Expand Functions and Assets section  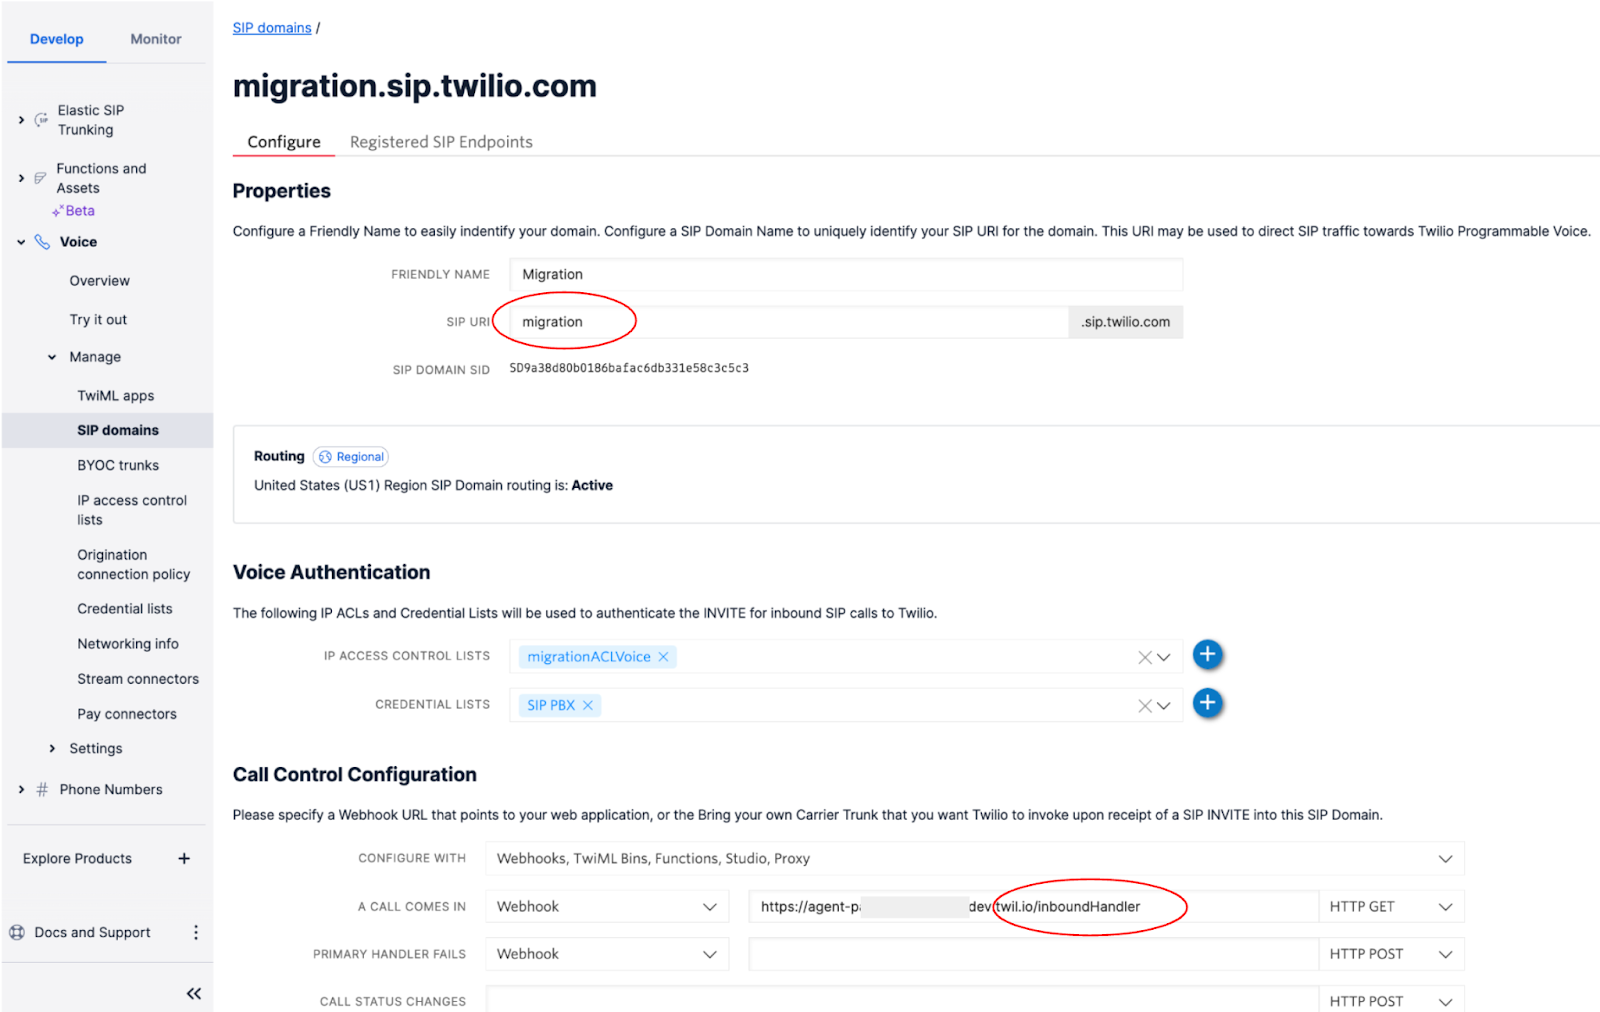(21, 178)
